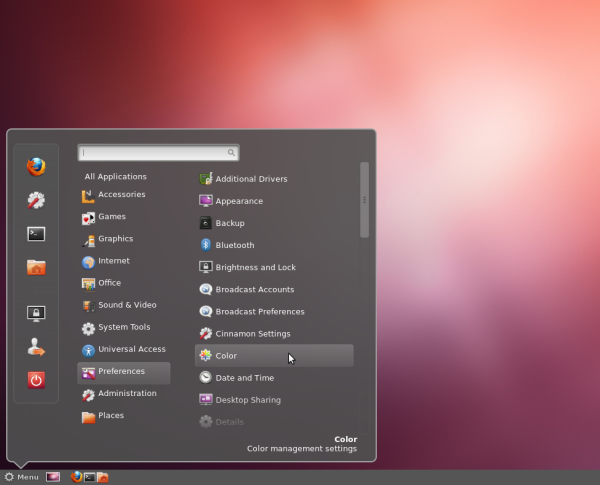Open the Places category label
The image size is (600, 485).
click(111, 415)
